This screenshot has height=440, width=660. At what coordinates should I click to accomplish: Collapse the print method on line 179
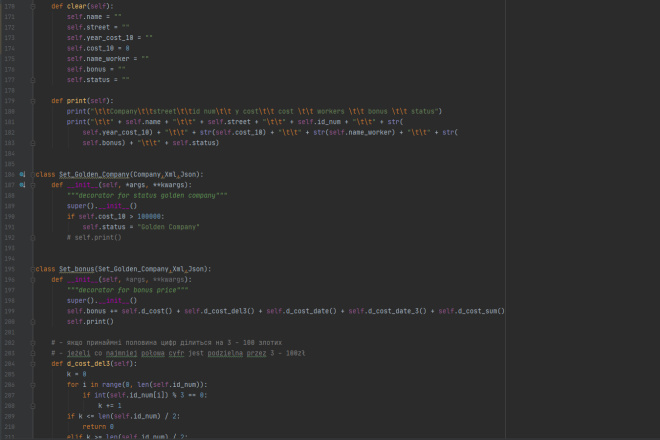click(33, 101)
